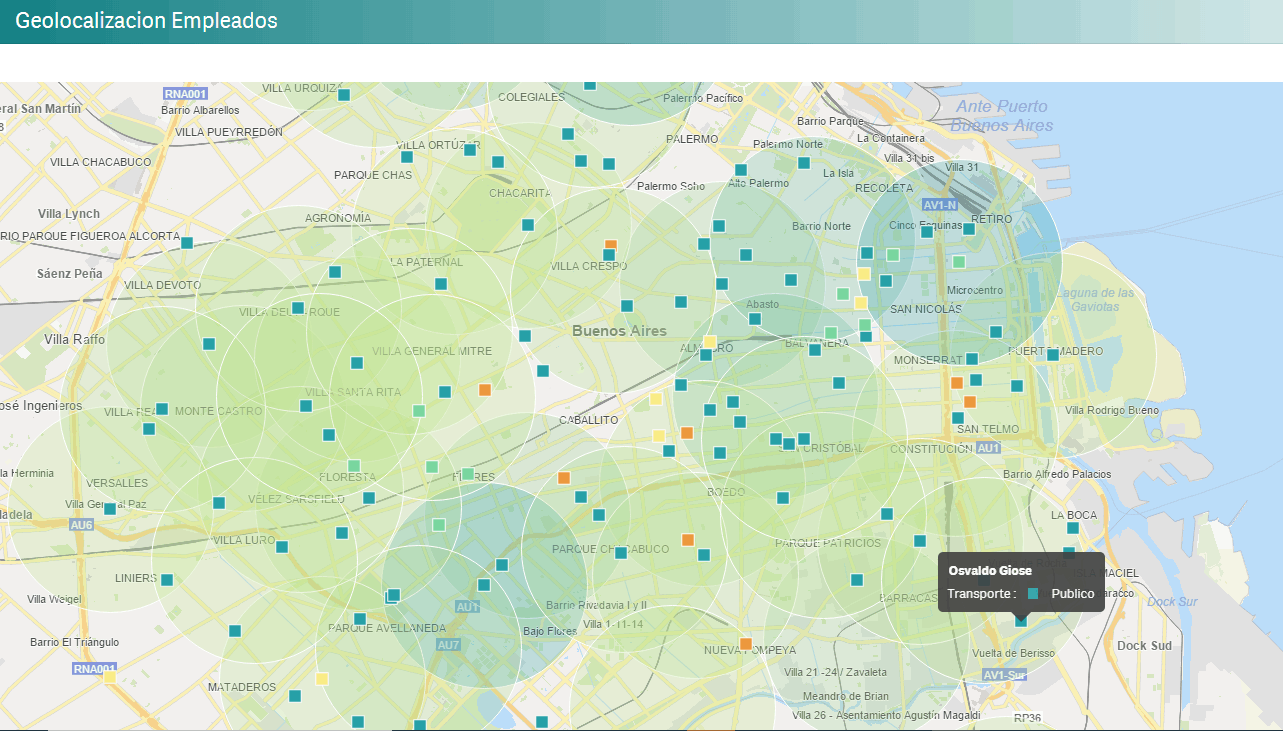The height and width of the screenshot is (731, 1283).
Task: Select the yellow marker above Almagro label
Action: [710, 342]
